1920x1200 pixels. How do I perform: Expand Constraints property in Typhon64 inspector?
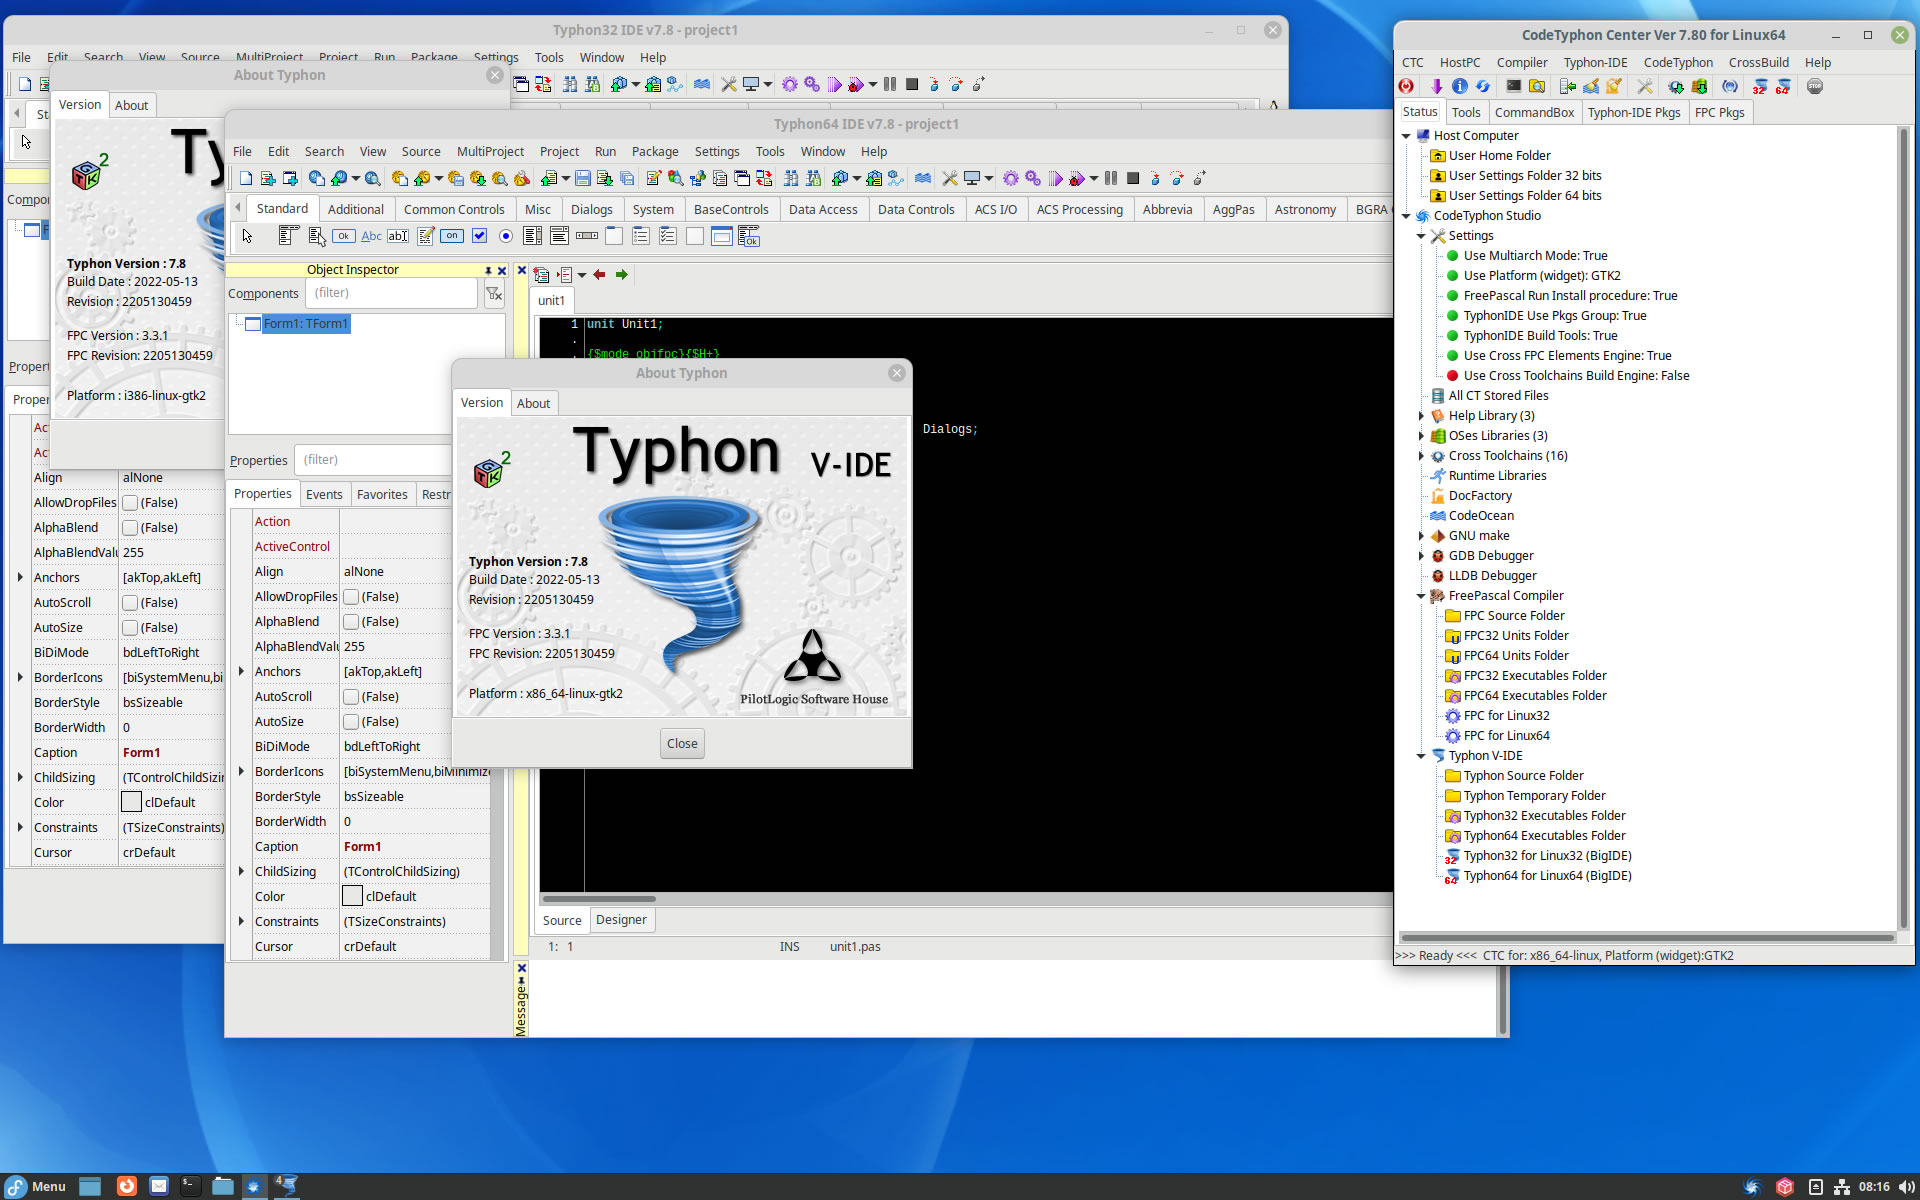pos(241,922)
